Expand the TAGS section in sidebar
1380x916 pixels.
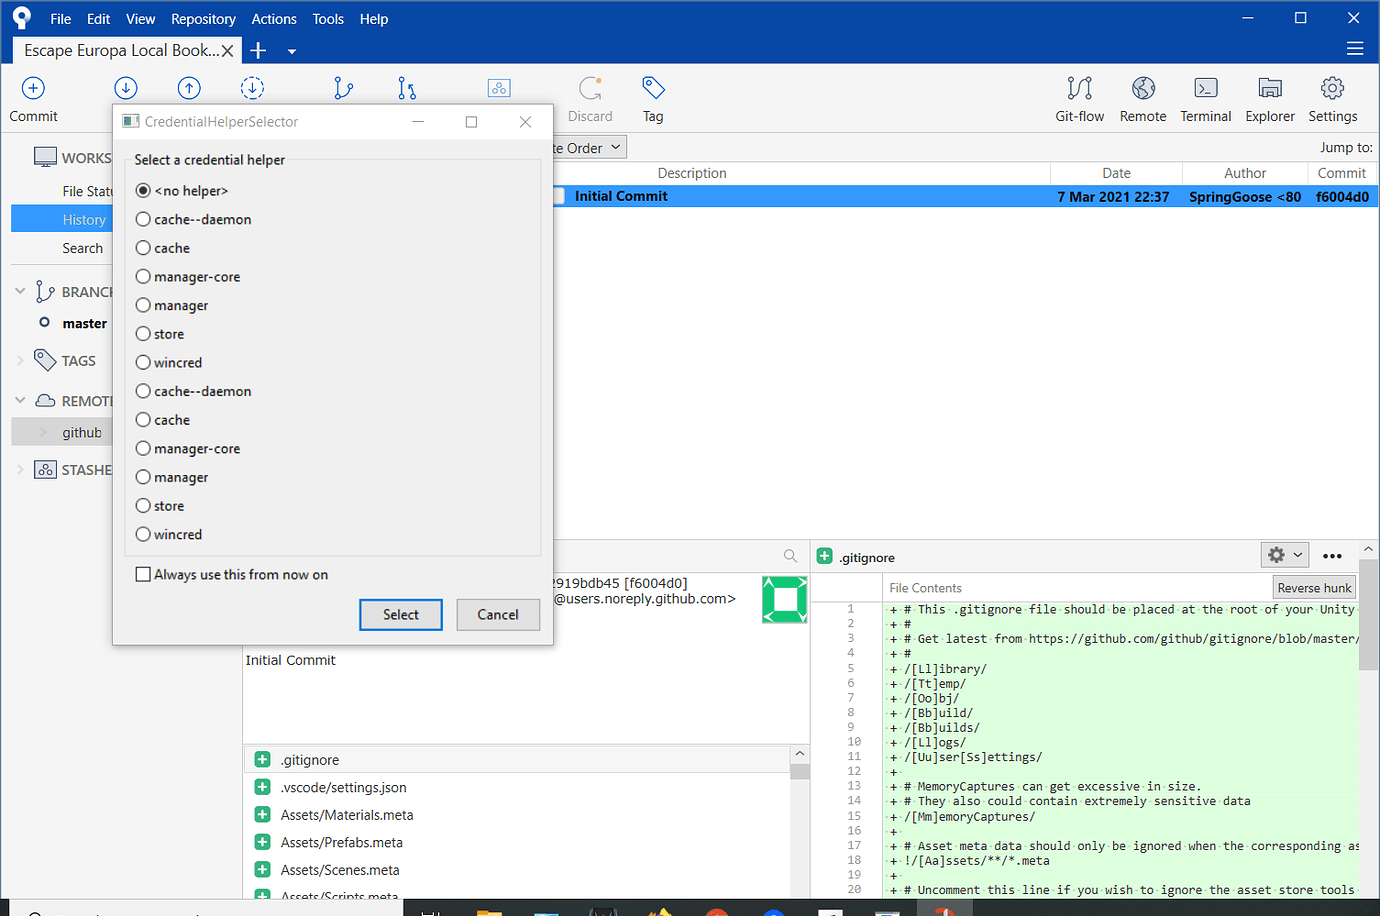20,361
